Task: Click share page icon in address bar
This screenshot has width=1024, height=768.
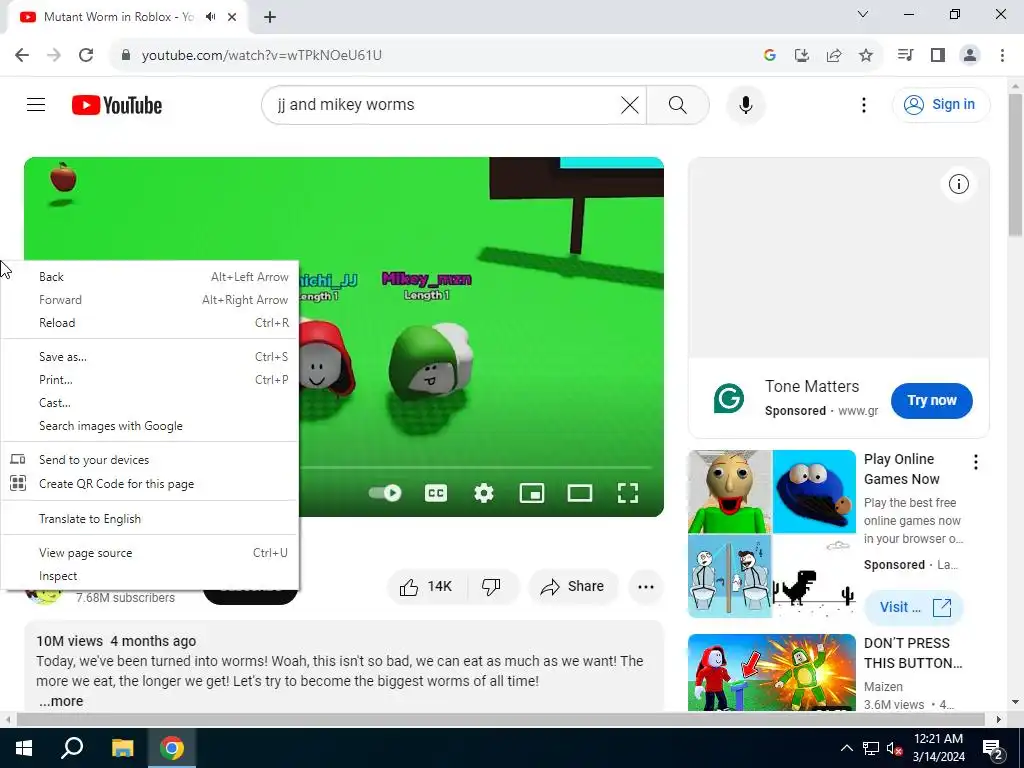Action: point(833,55)
